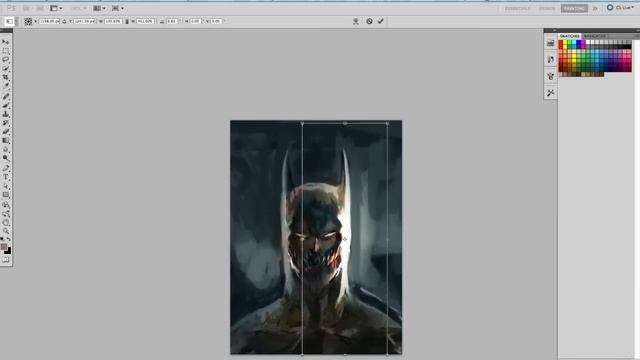This screenshot has height=360, width=640.
Task: Click the top-center transform handle
Action: pyautogui.click(x=345, y=123)
